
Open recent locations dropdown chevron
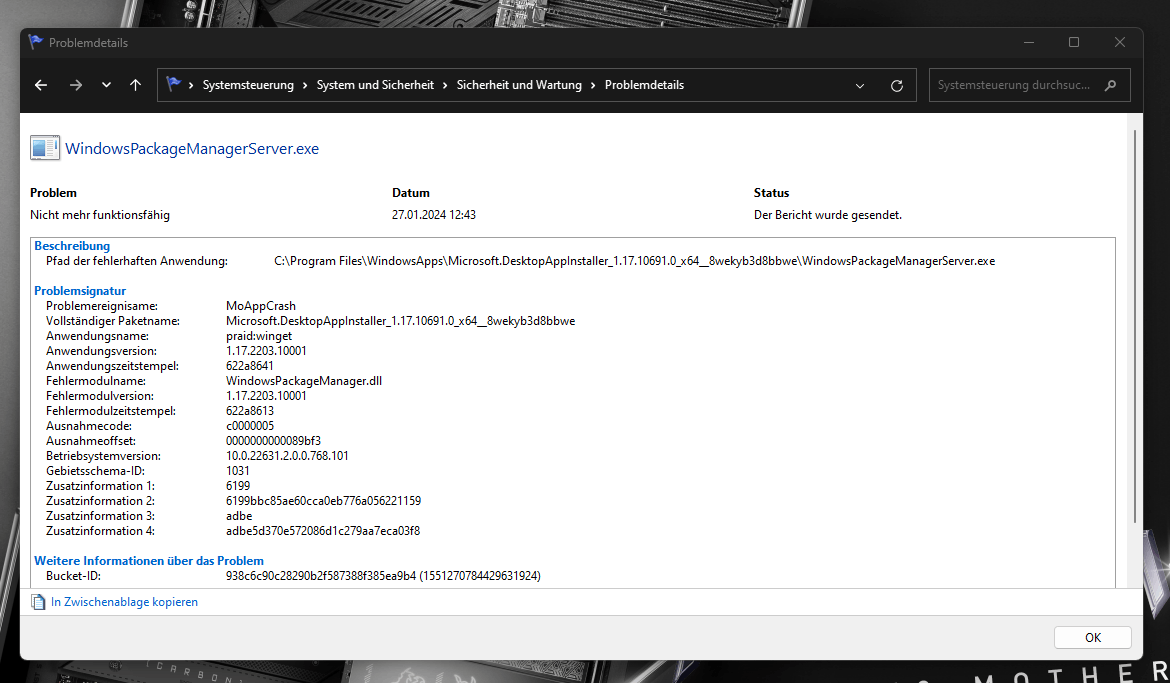[106, 85]
